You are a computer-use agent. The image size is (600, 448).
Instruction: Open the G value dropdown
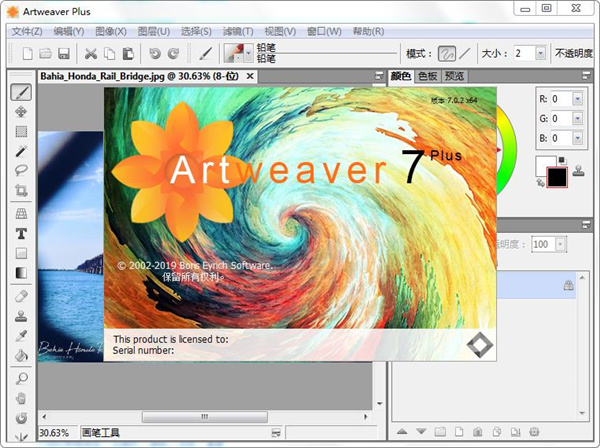tap(577, 119)
